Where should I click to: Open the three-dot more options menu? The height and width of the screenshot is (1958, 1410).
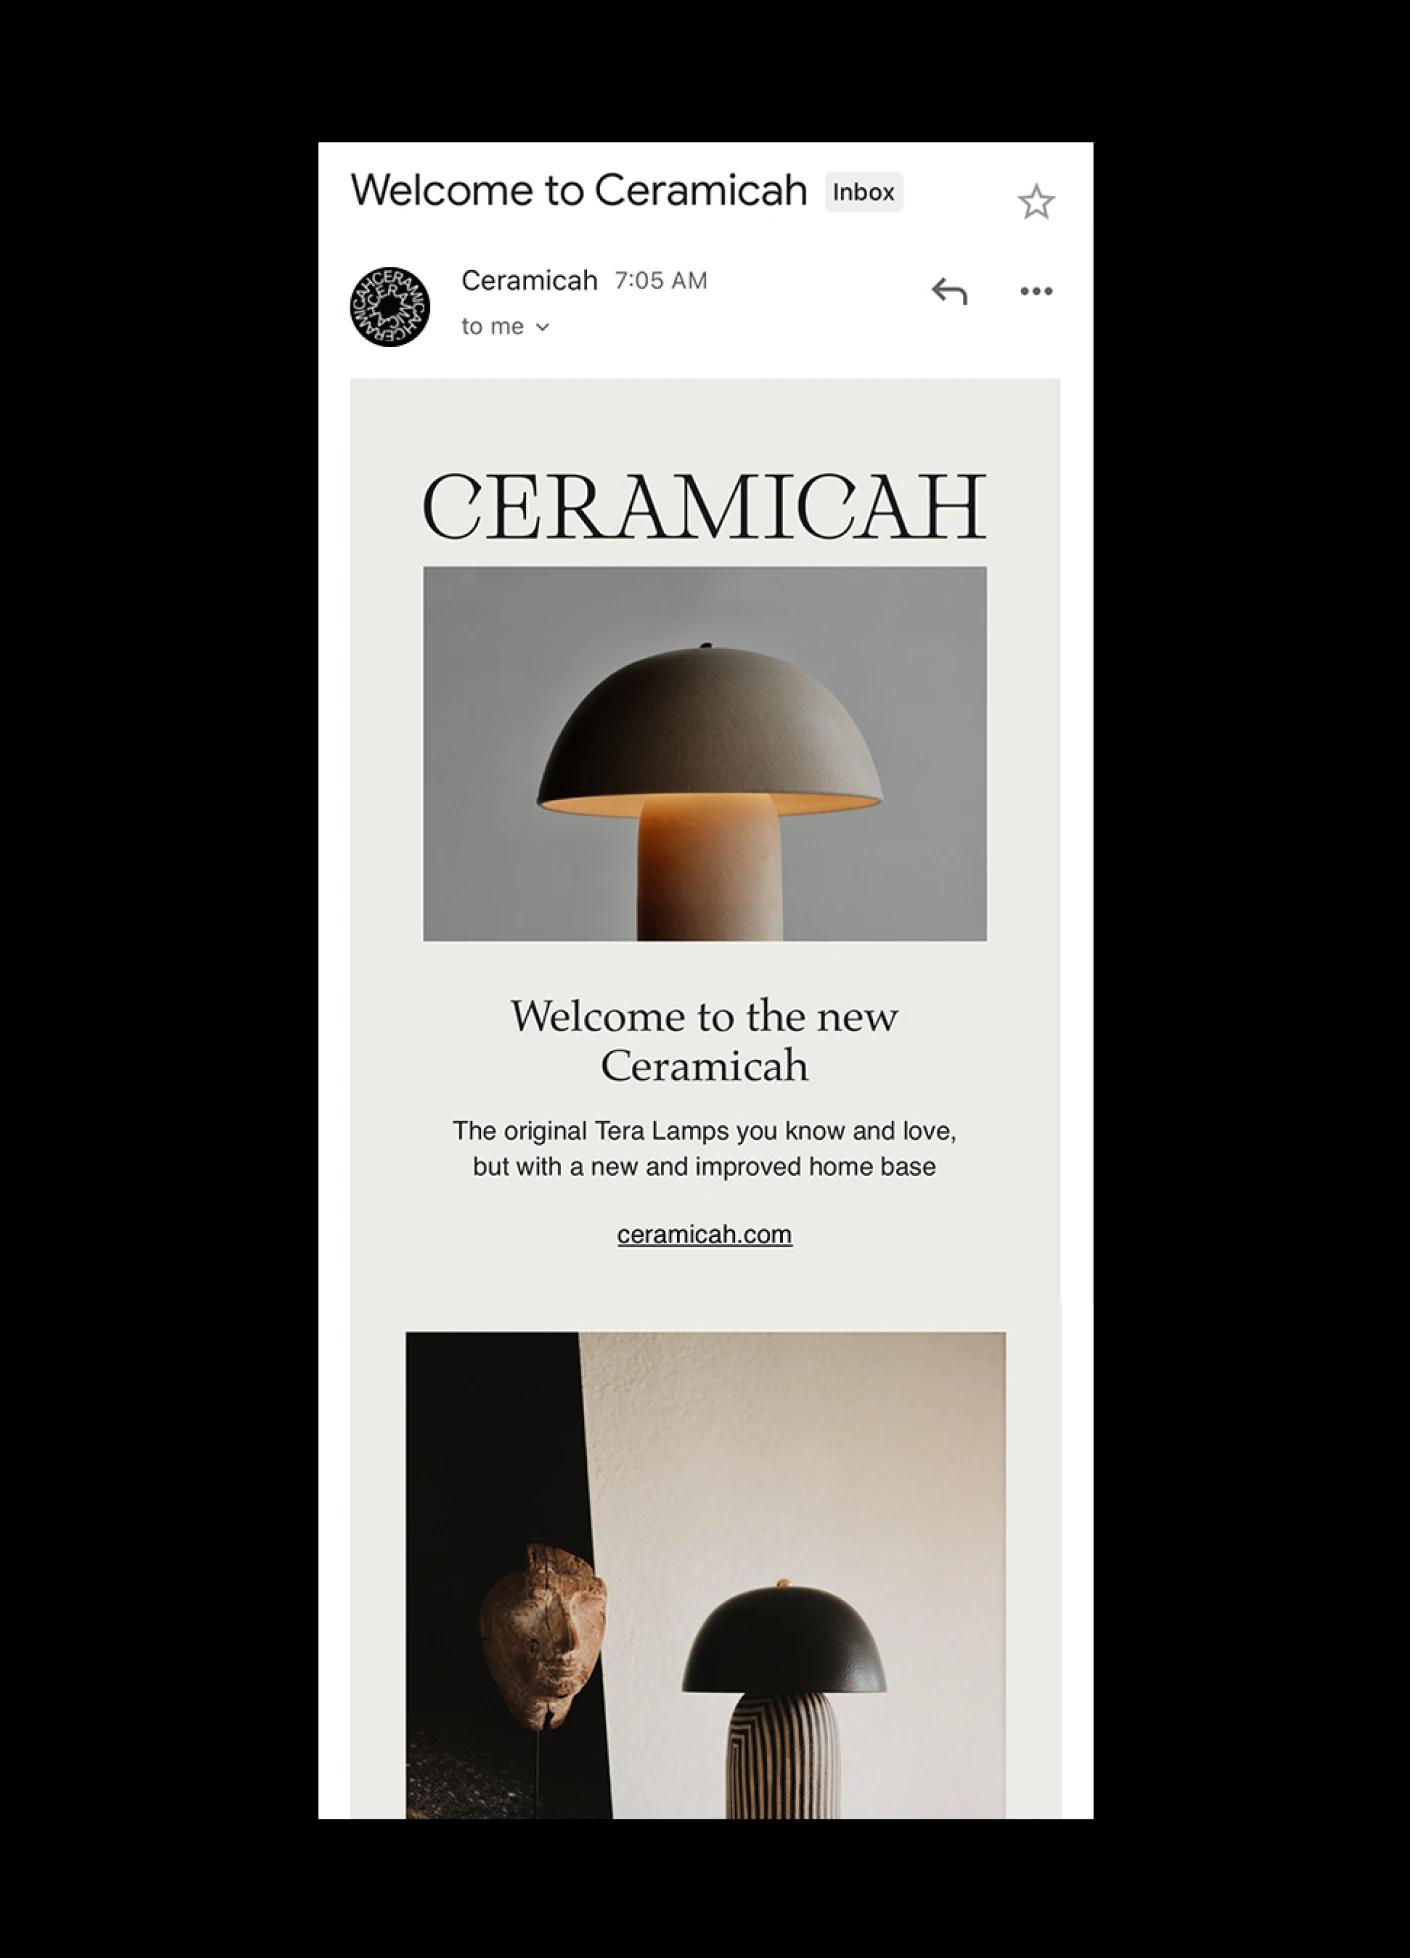point(1036,291)
